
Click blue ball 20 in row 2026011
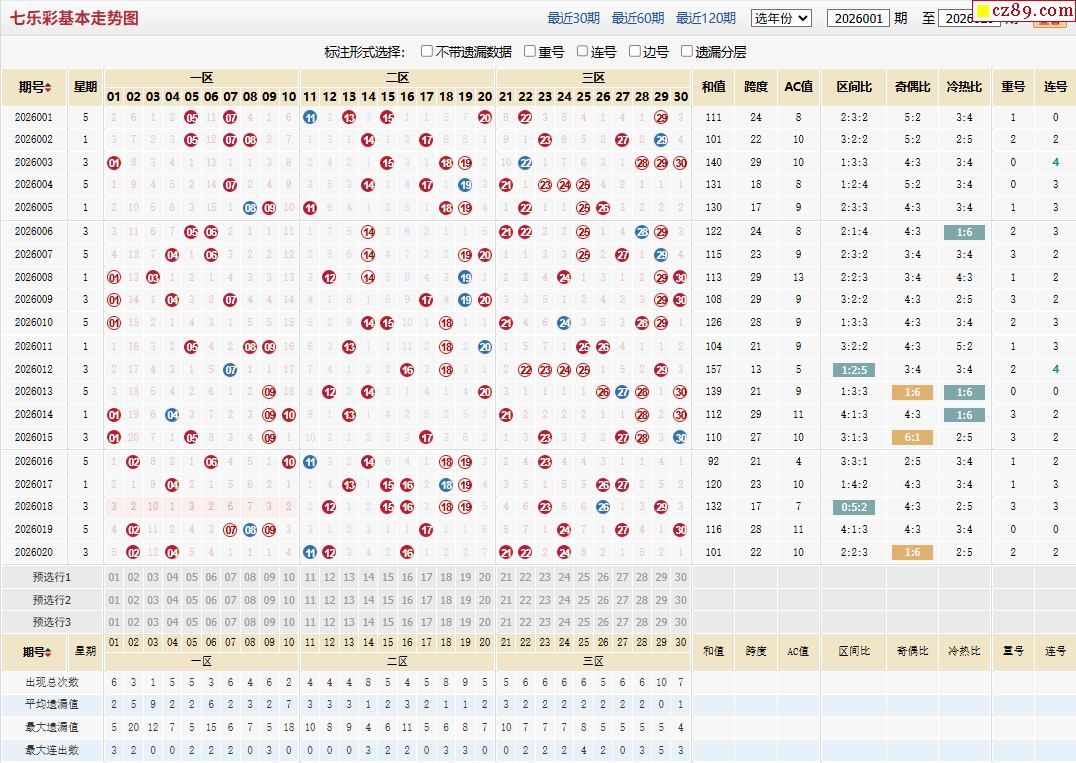[484, 347]
